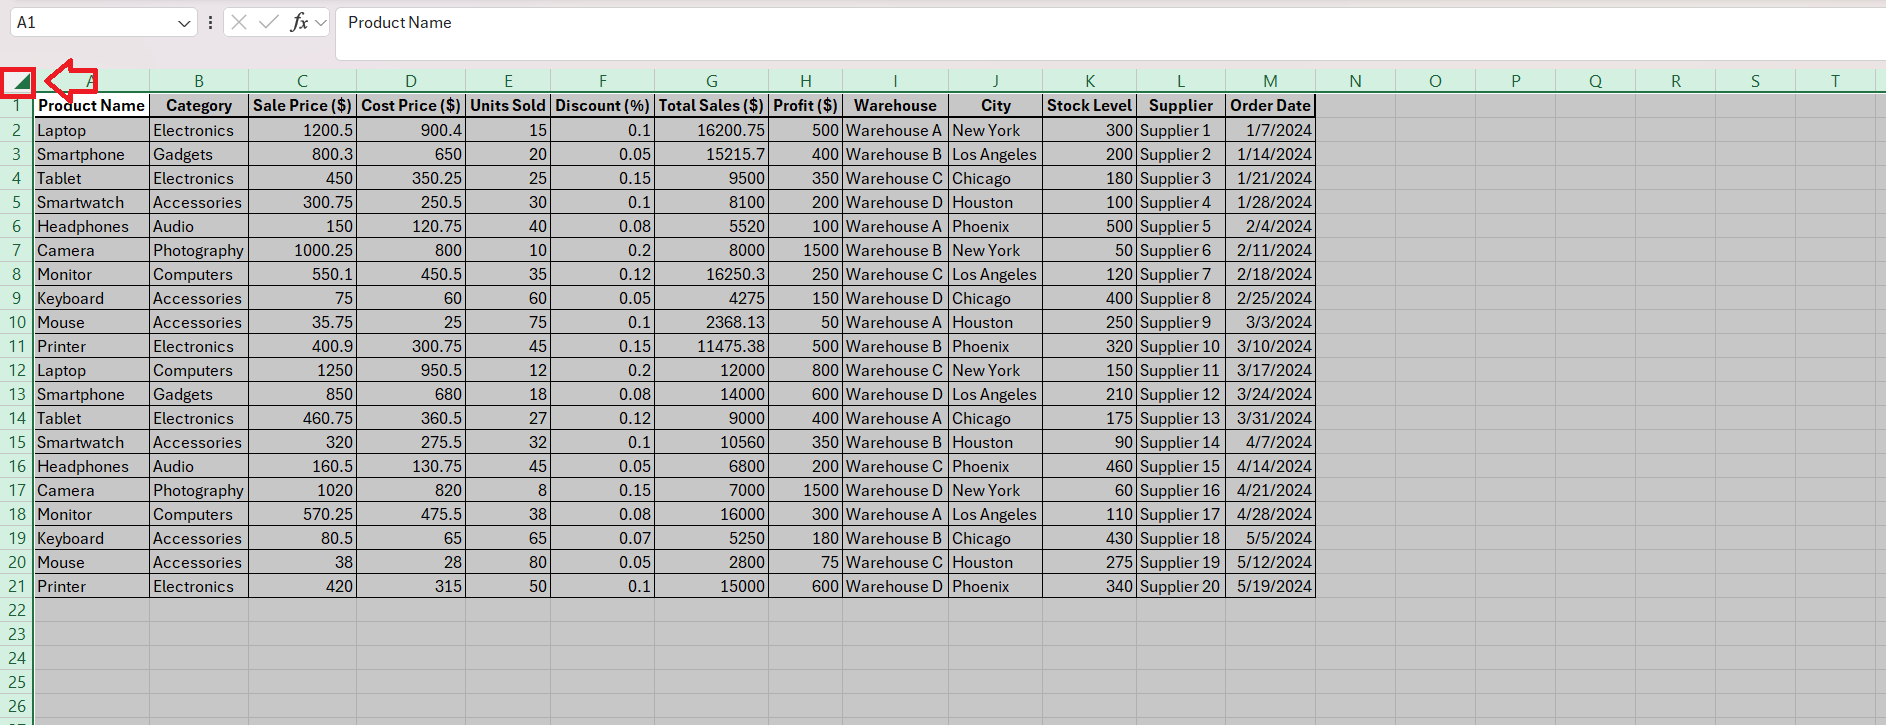Open the Name Box dropdown arrow

tap(184, 23)
